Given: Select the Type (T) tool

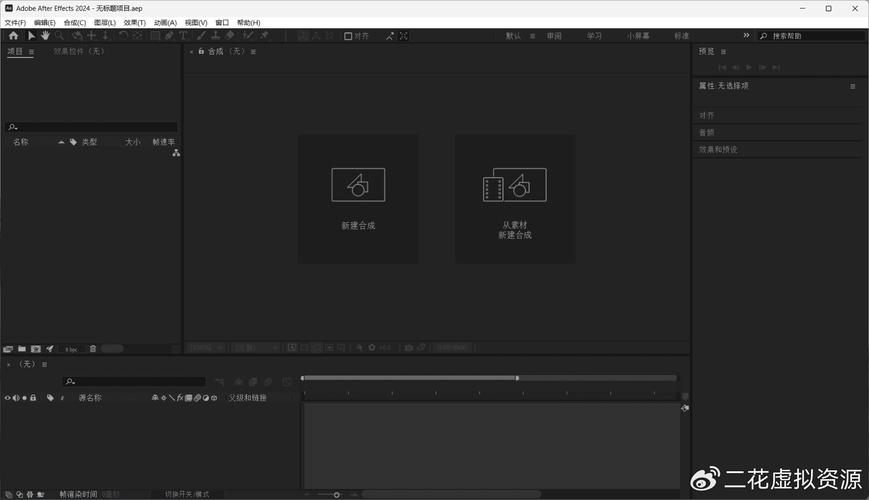Looking at the screenshot, I should click(183, 36).
